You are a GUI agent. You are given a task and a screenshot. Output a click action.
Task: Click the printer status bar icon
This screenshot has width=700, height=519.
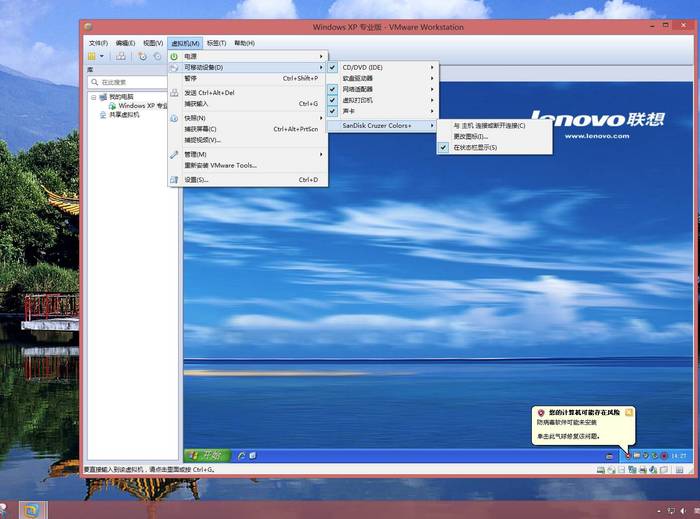pos(642,470)
